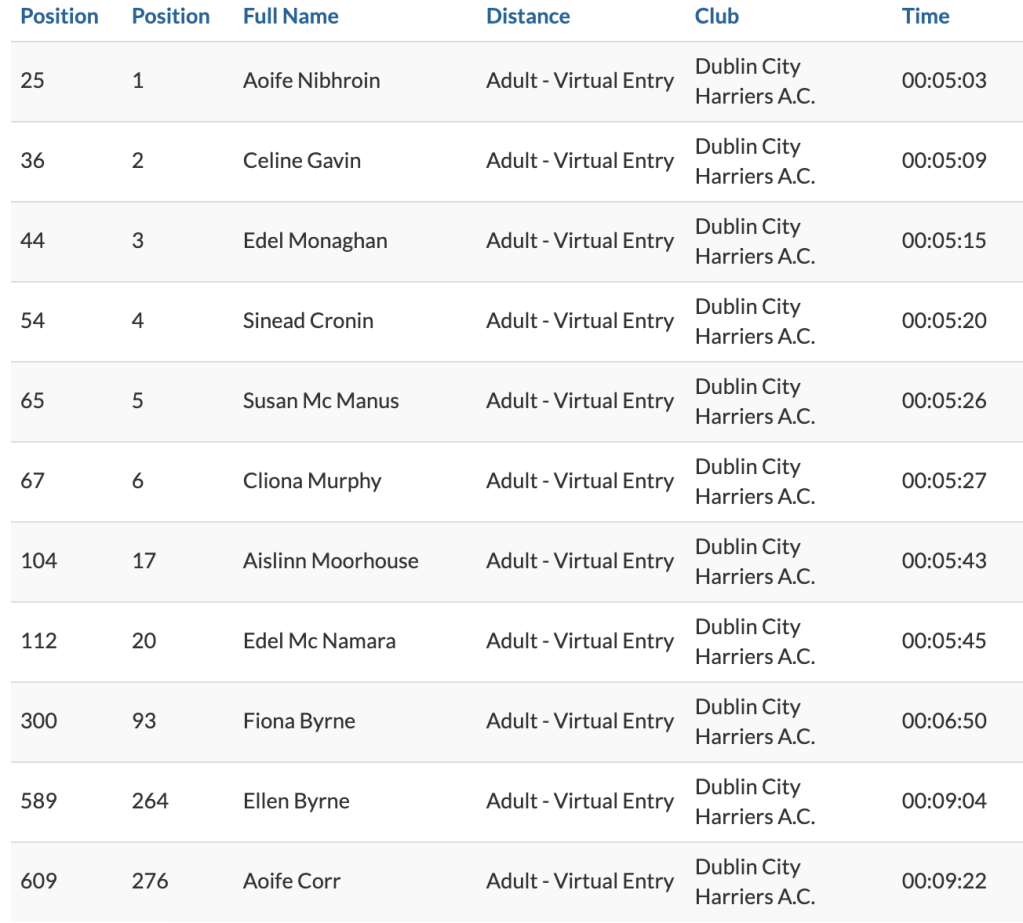Click Cliona Murphy's name cell

click(x=312, y=481)
